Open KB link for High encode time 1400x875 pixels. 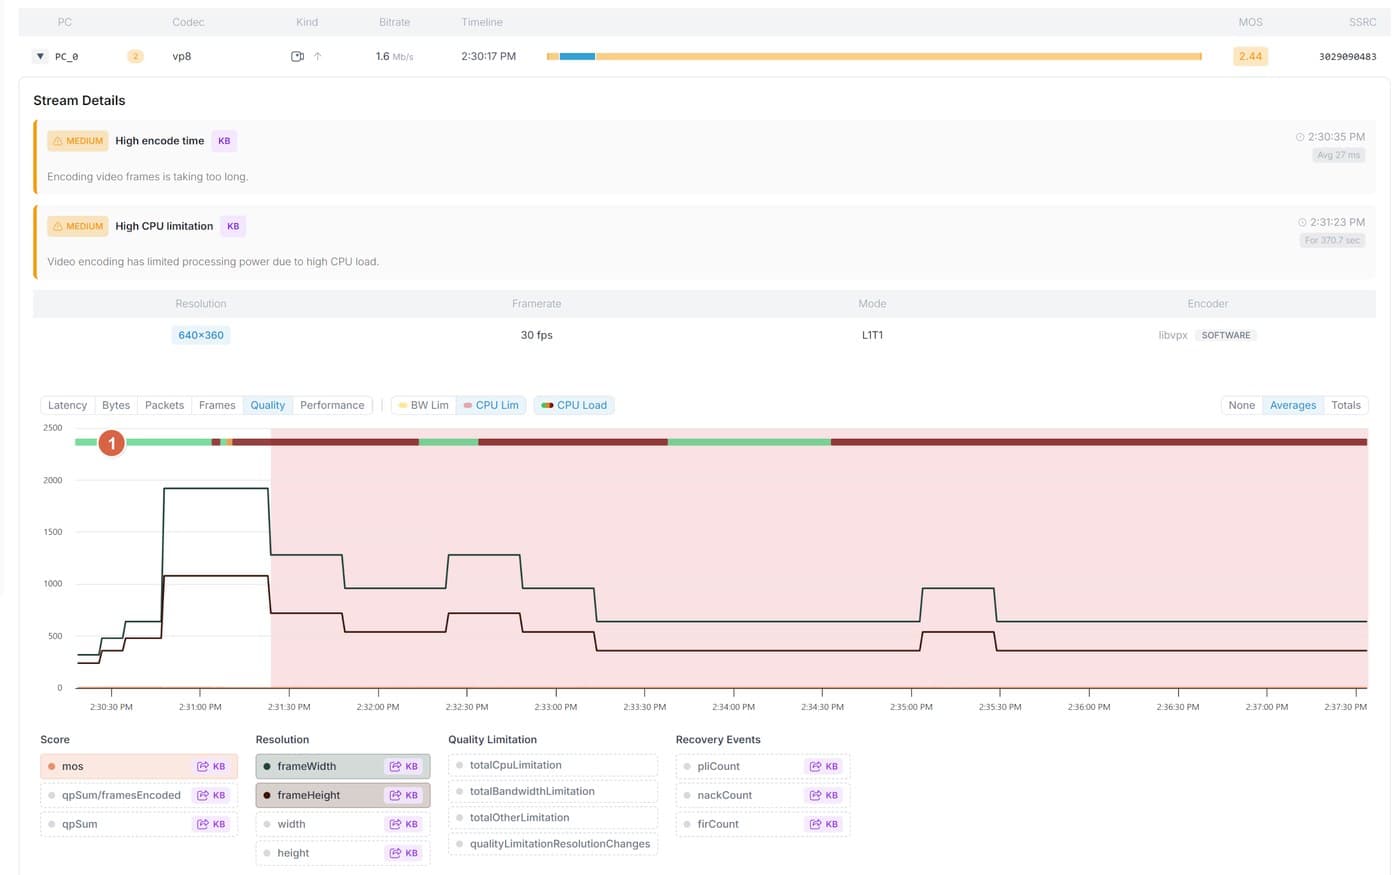click(x=224, y=141)
